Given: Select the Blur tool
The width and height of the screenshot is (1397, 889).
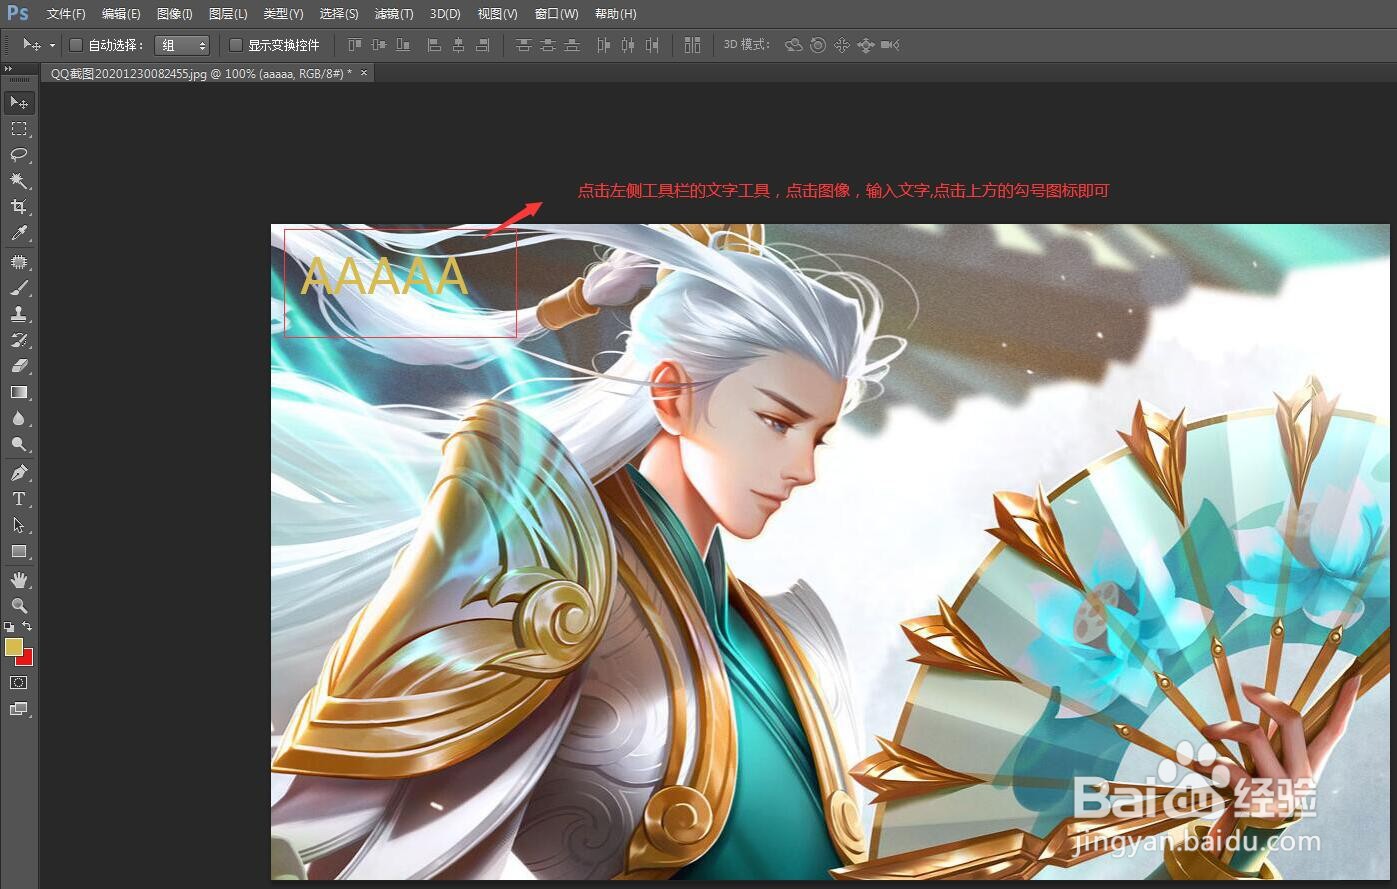Looking at the screenshot, I should tap(19, 419).
